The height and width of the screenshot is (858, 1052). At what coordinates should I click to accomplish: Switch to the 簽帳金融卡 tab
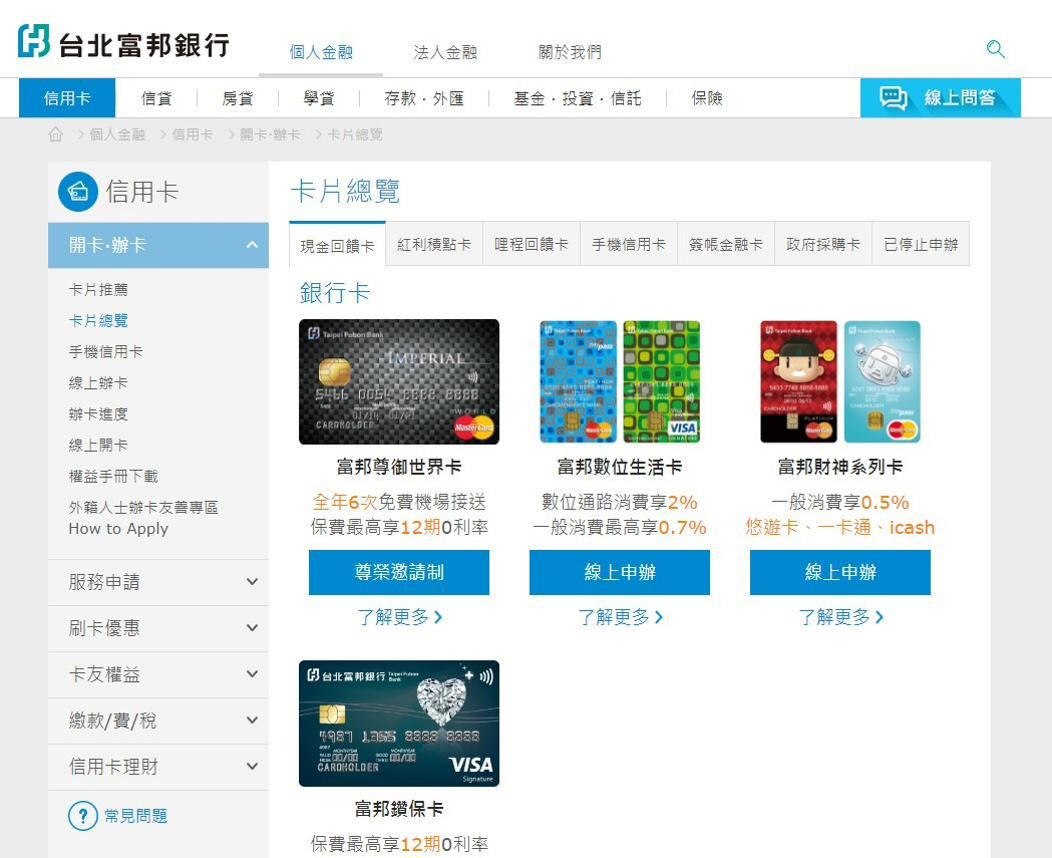726,244
